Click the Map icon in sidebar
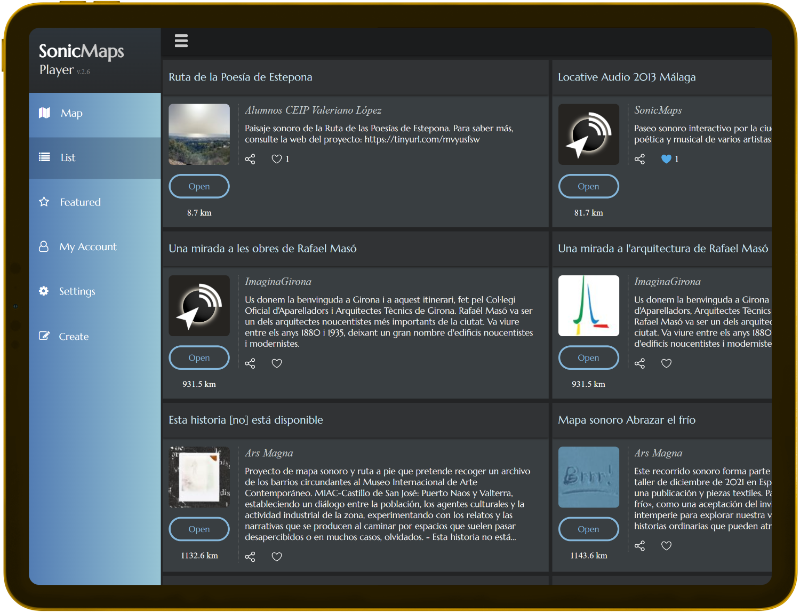Image resolution: width=800 pixels, height=612 pixels. point(44,113)
